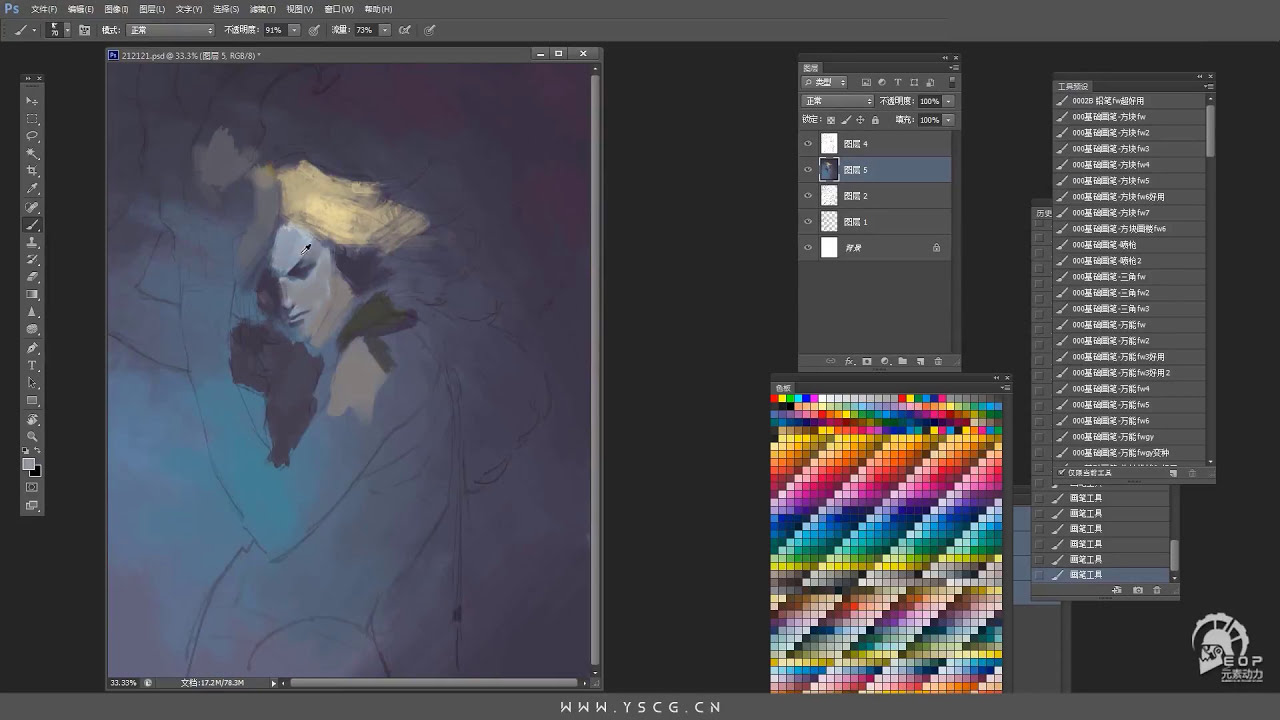The height and width of the screenshot is (720, 1280).
Task: Click the airbrush build-up icon next to flow
Action: (x=405, y=30)
